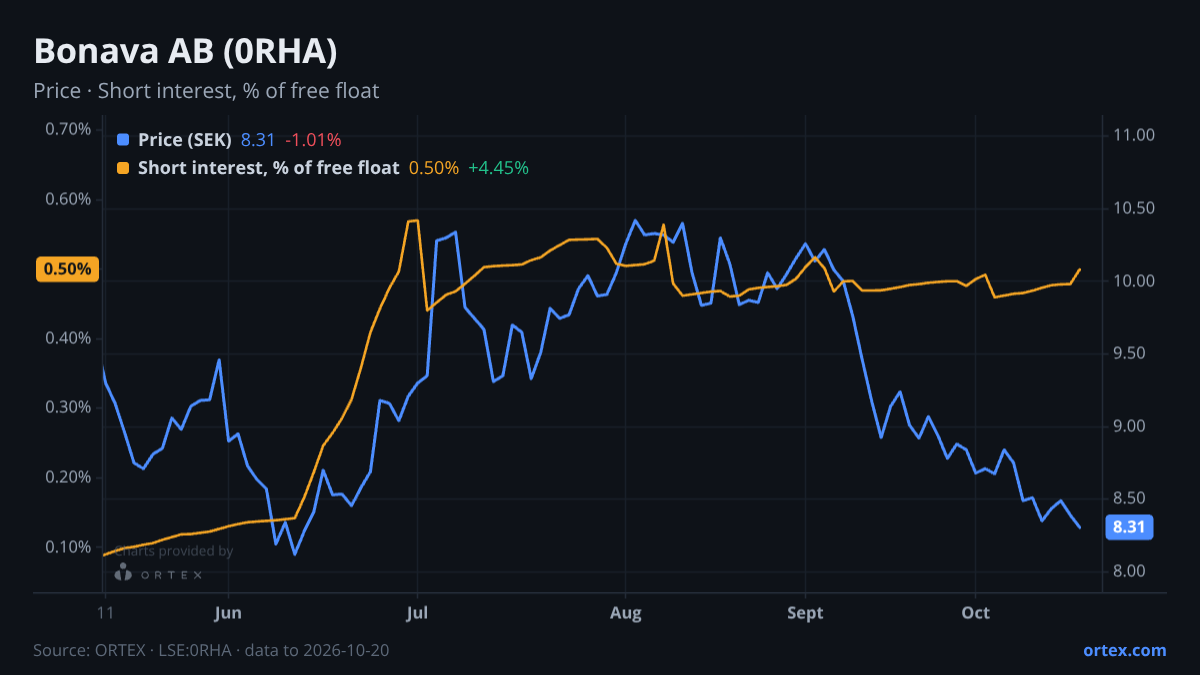
Task: Click the 11.00 right axis label
Action: (1134, 136)
